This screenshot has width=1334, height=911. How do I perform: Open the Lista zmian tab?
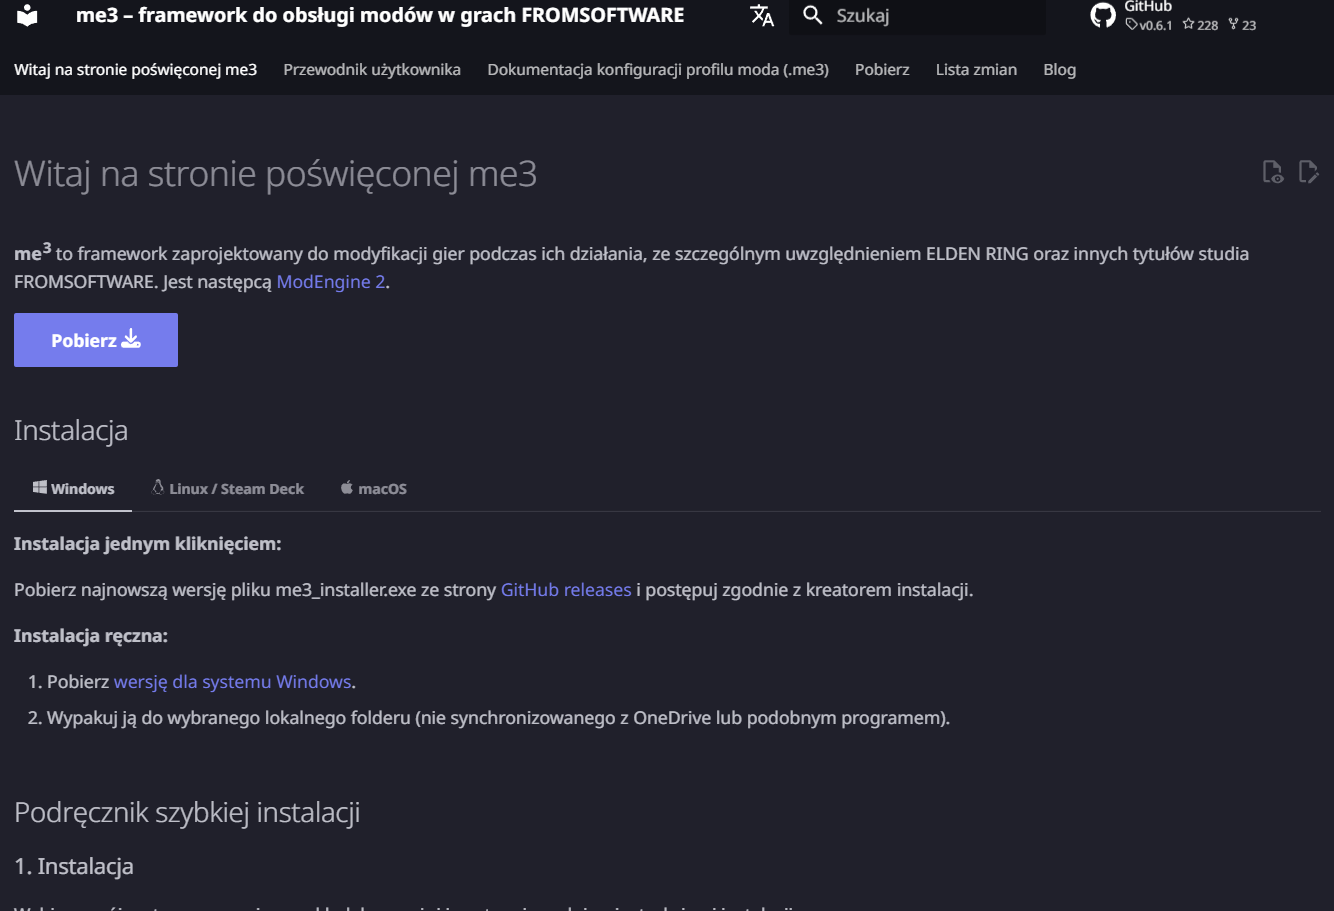[976, 69]
